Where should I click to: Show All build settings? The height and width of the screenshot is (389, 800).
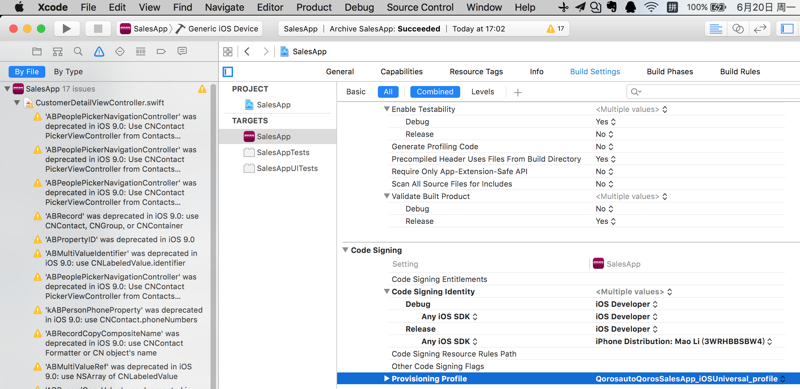pos(388,92)
